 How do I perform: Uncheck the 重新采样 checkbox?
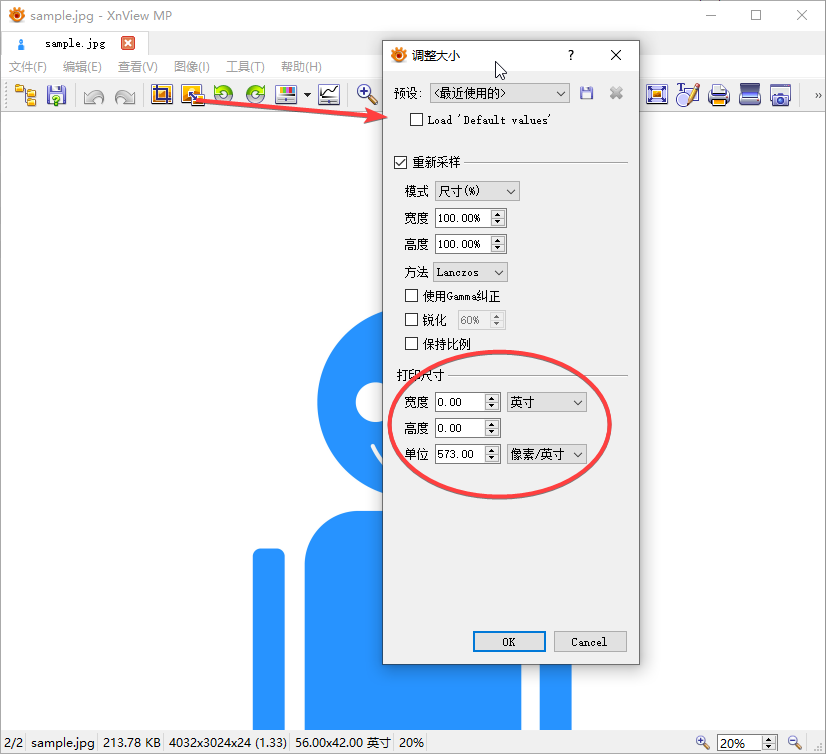click(x=400, y=162)
